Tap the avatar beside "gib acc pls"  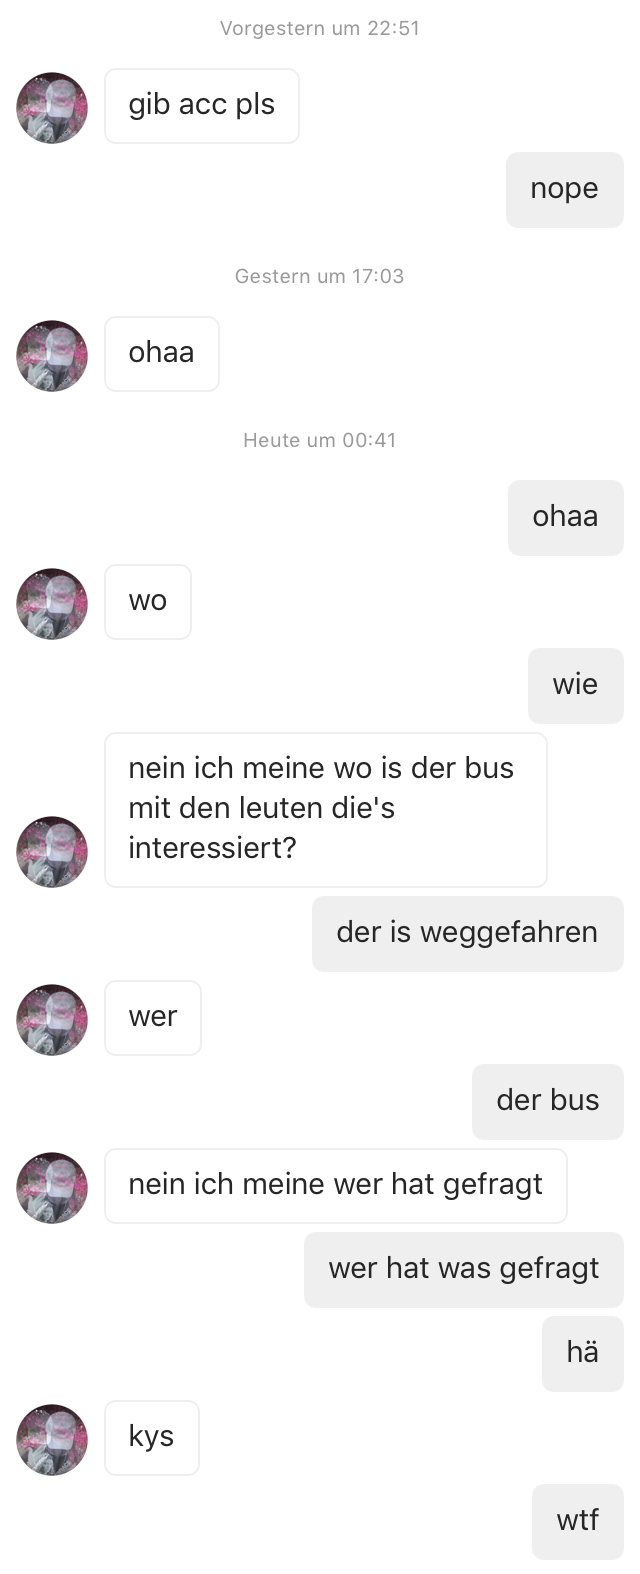pos(52,108)
